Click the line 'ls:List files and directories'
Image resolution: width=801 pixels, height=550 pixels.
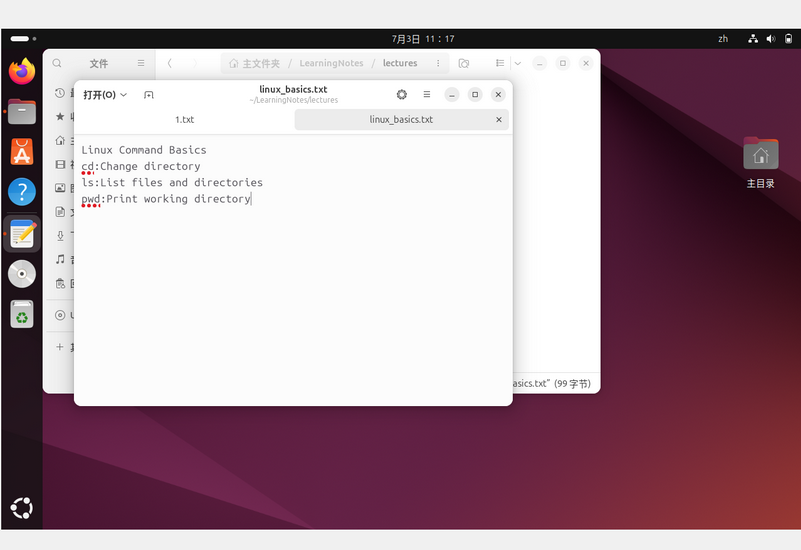click(x=172, y=183)
